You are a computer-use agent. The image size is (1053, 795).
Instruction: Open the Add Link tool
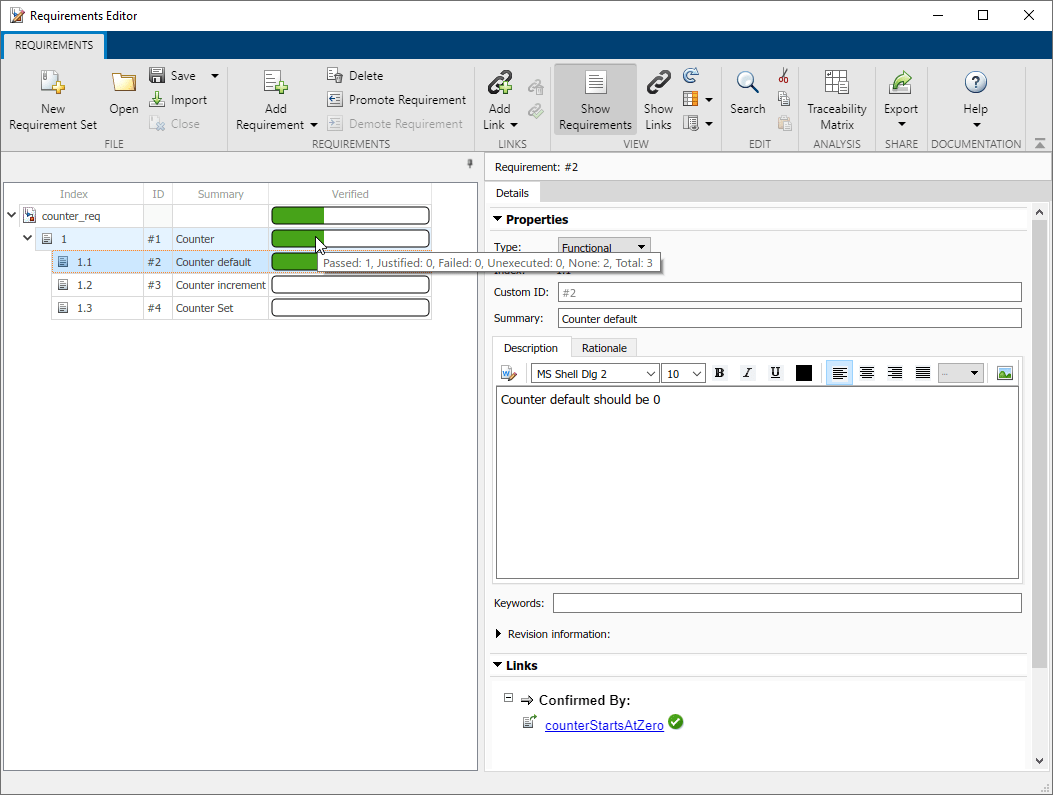(x=499, y=98)
